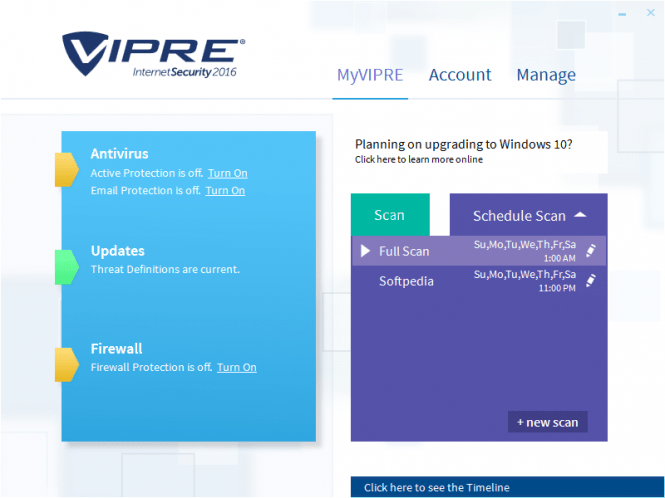Click the VIPRE shield logo

[x=85, y=53]
